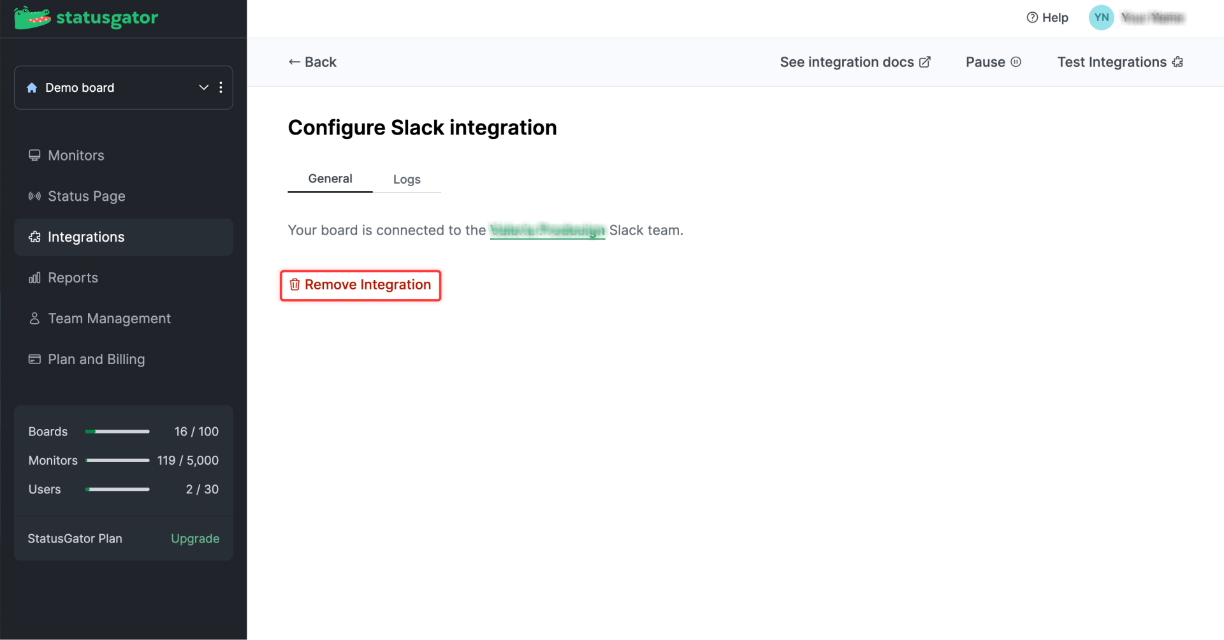
Task: Open the board options kebab menu
Action: point(221,88)
